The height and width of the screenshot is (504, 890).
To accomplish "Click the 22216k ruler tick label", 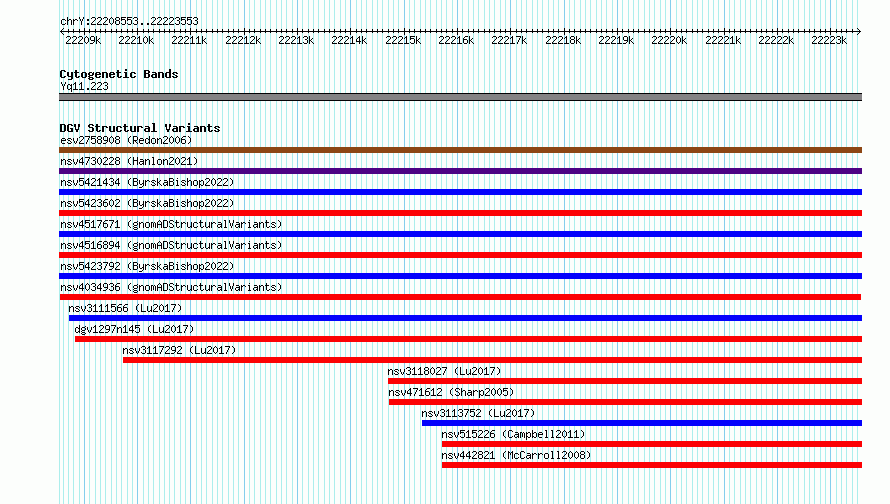I will pyautogui.click(x=456, y=40).
